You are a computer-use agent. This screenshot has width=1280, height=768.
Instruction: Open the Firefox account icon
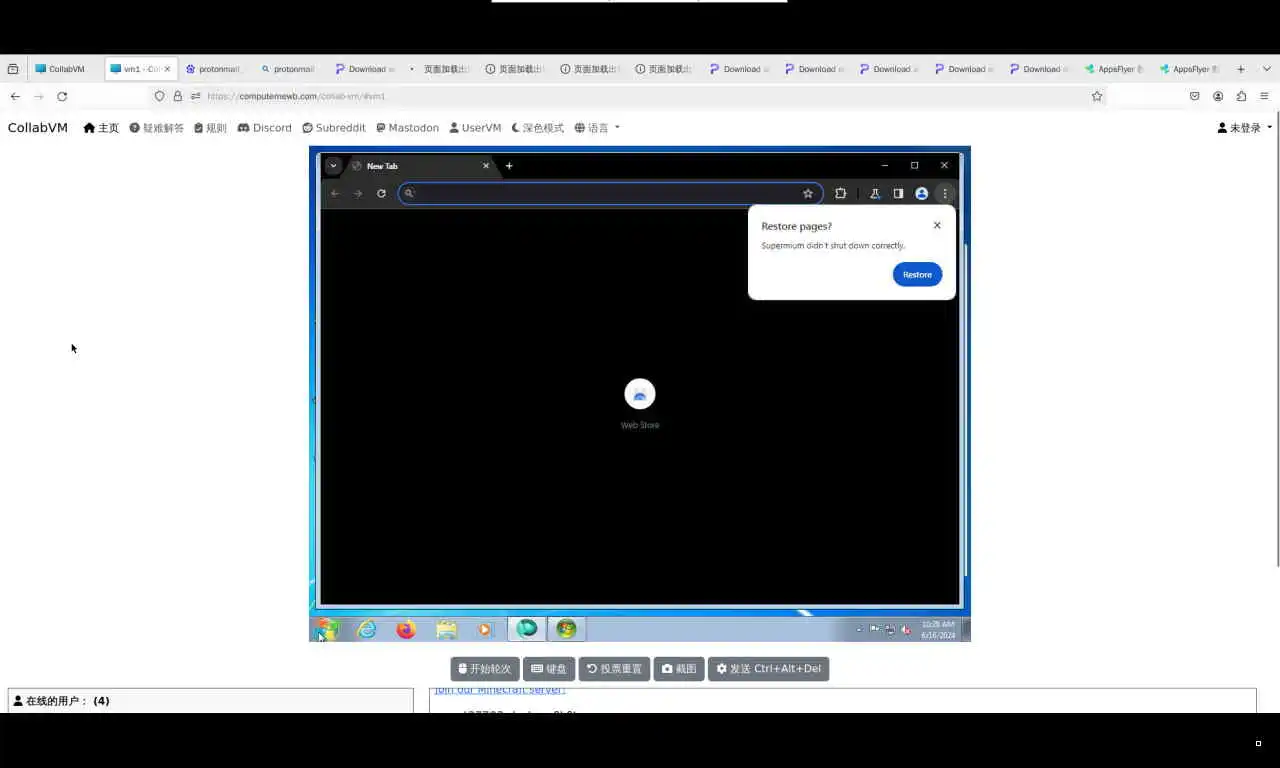[x=1218, y=96]
